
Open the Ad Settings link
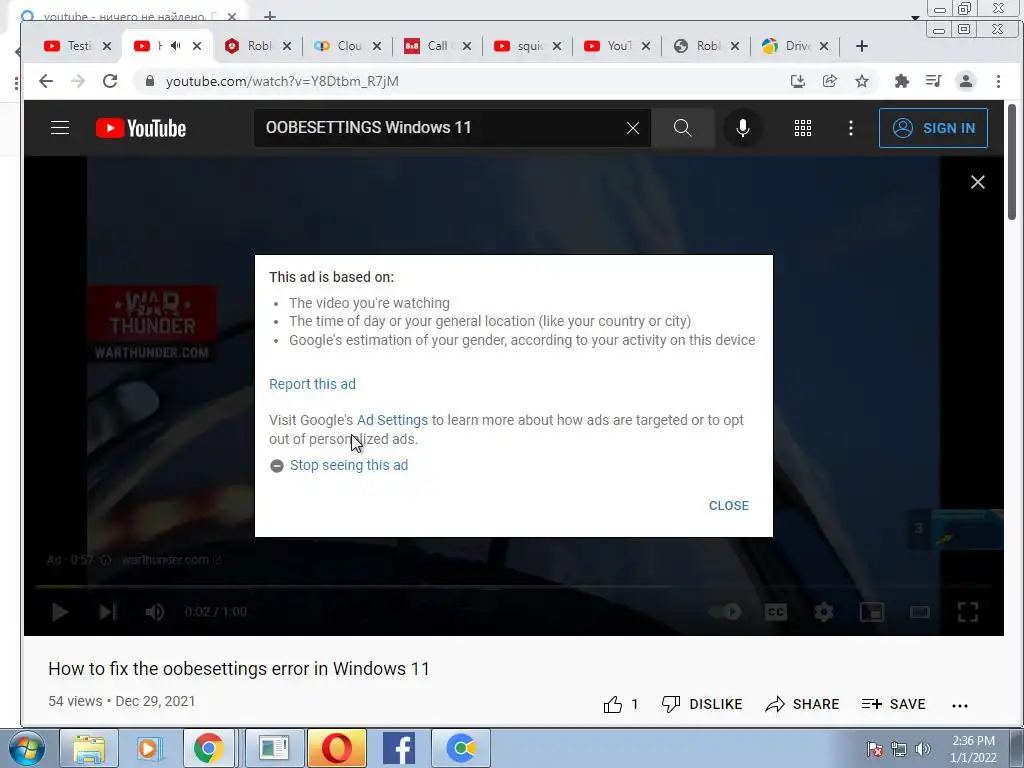click(x=392, y=420)
